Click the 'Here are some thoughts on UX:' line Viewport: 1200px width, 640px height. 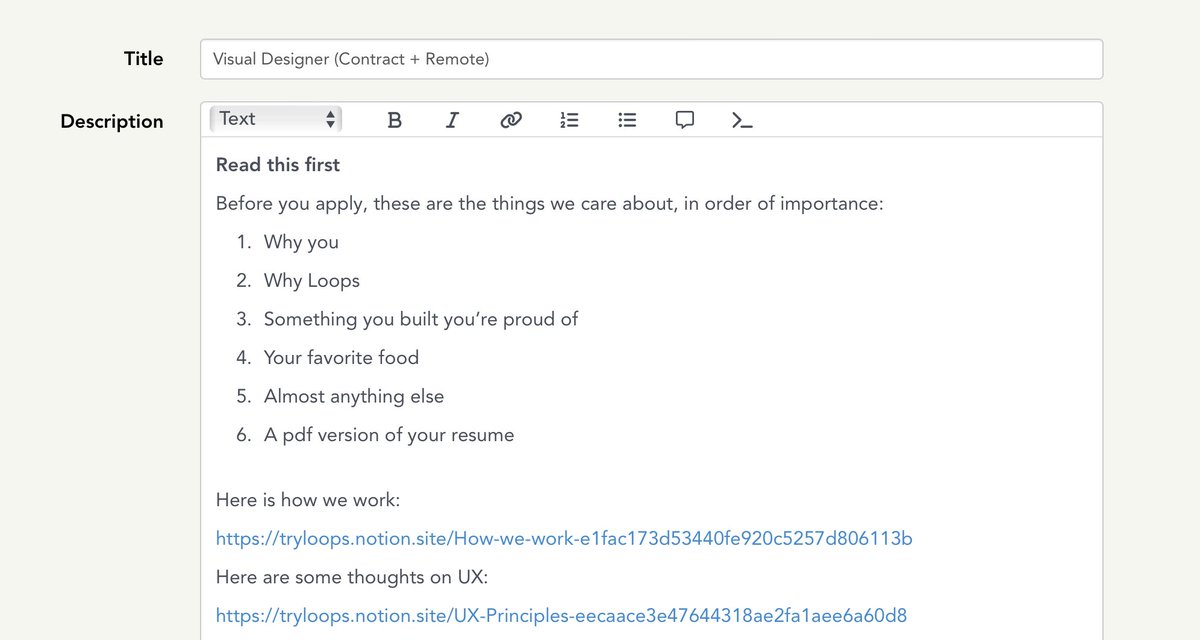pyautogui.click(x=352, y=577)
